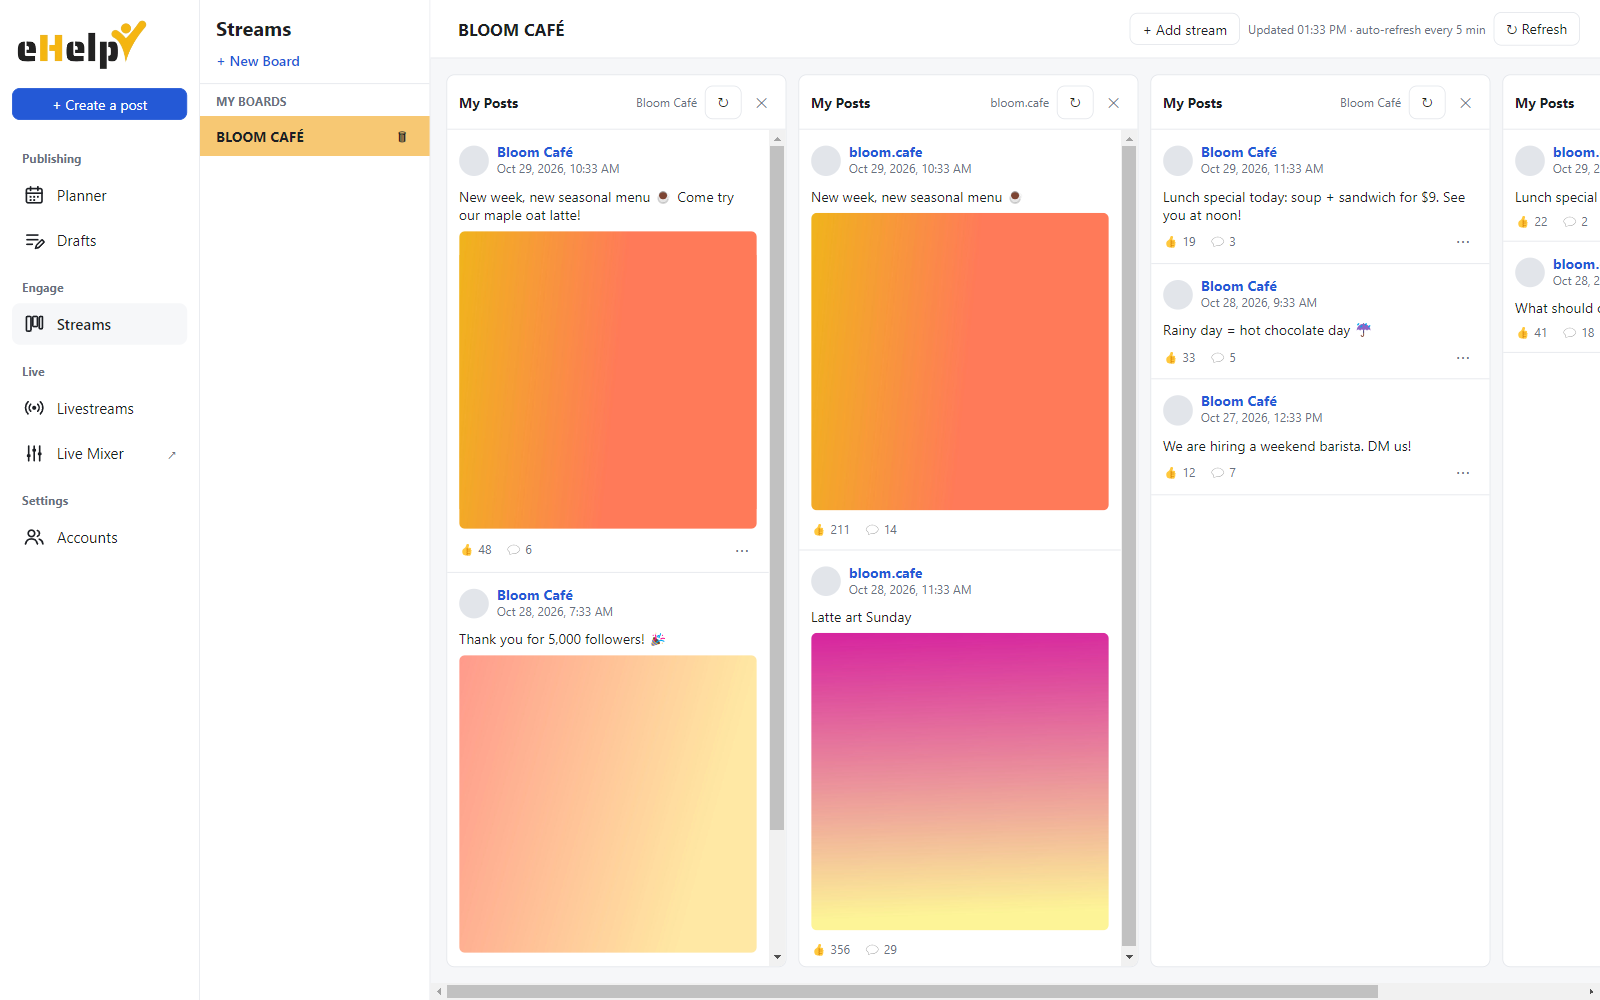Refresh the first Bloom Café My Posts stream

723,102
